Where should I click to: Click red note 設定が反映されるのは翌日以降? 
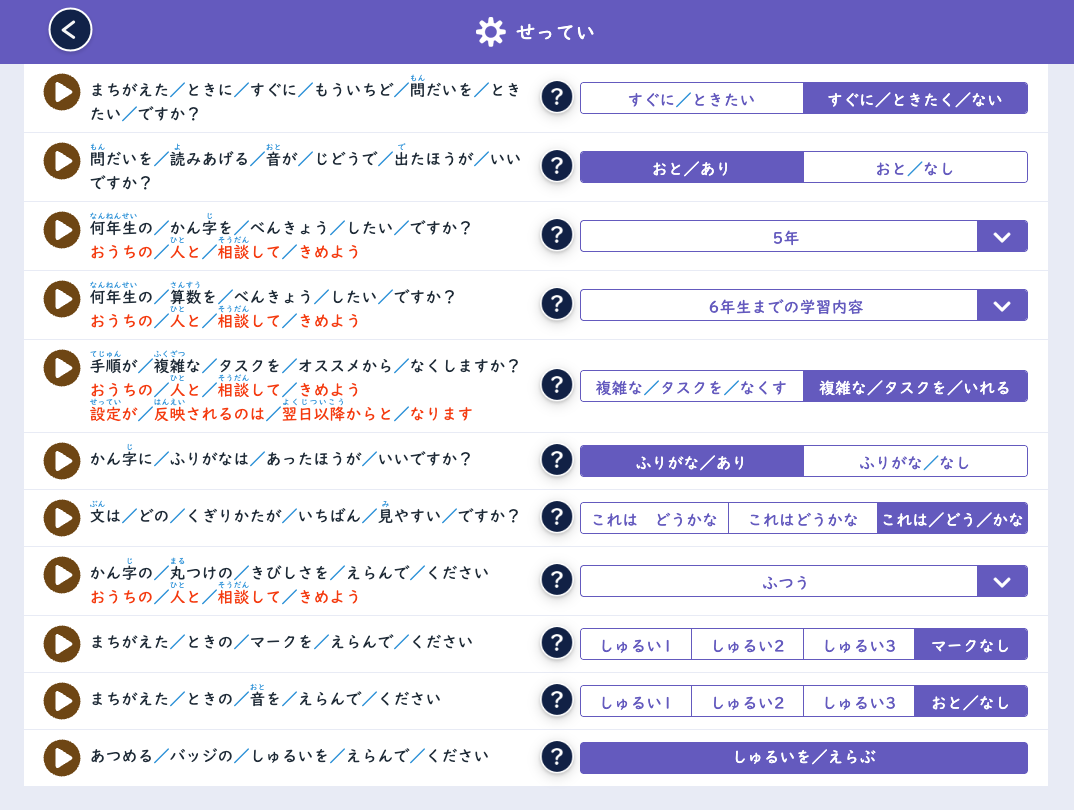[x=282, y=412]
